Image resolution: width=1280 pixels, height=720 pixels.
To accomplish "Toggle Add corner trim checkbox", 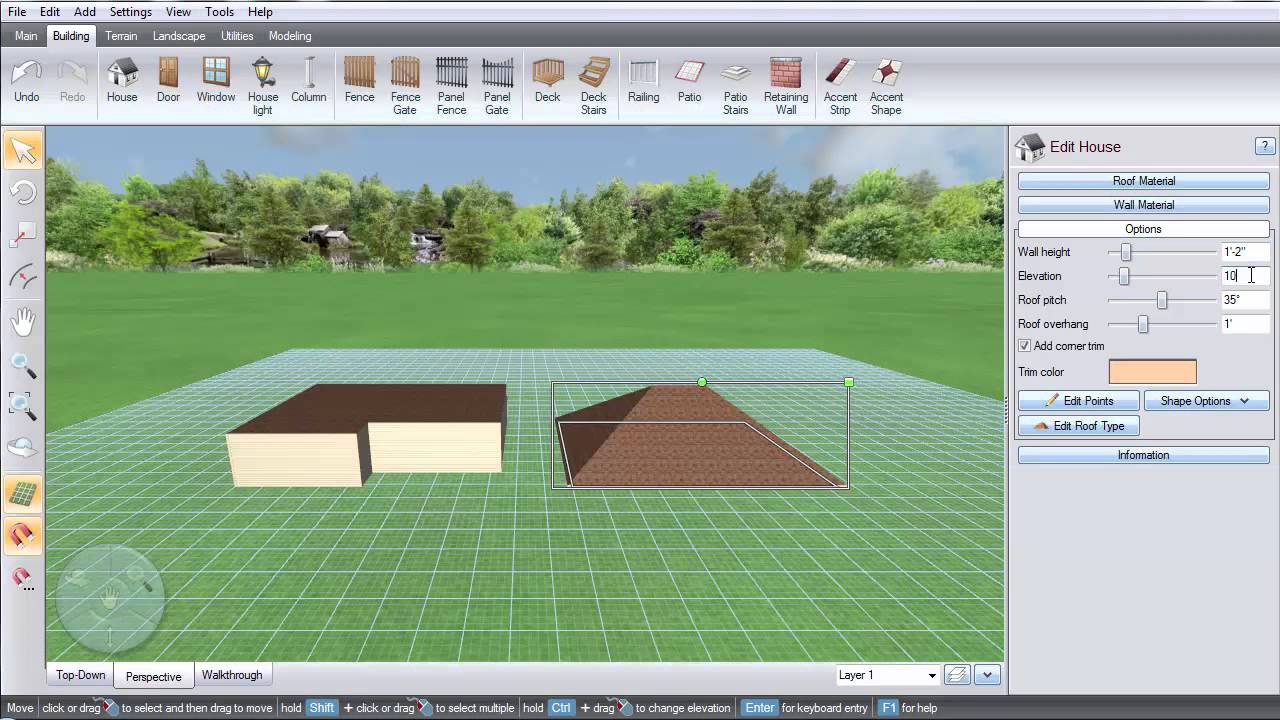I will [x=1024, y=346].
